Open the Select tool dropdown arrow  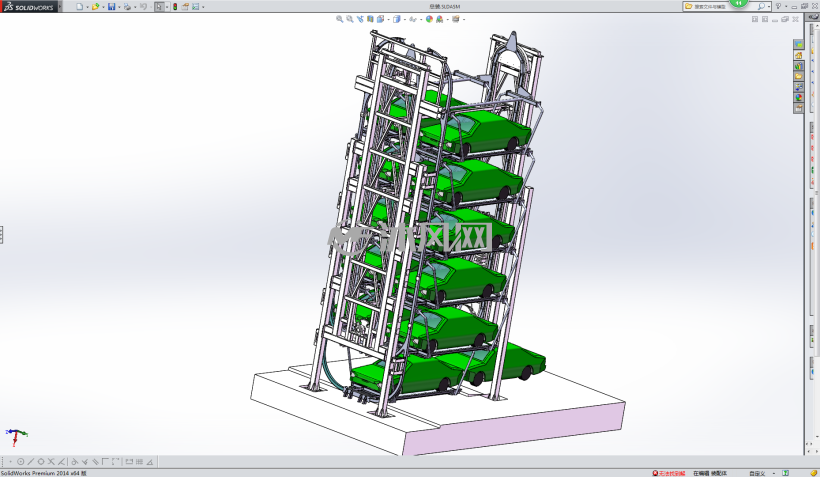(x=167, y=7)
